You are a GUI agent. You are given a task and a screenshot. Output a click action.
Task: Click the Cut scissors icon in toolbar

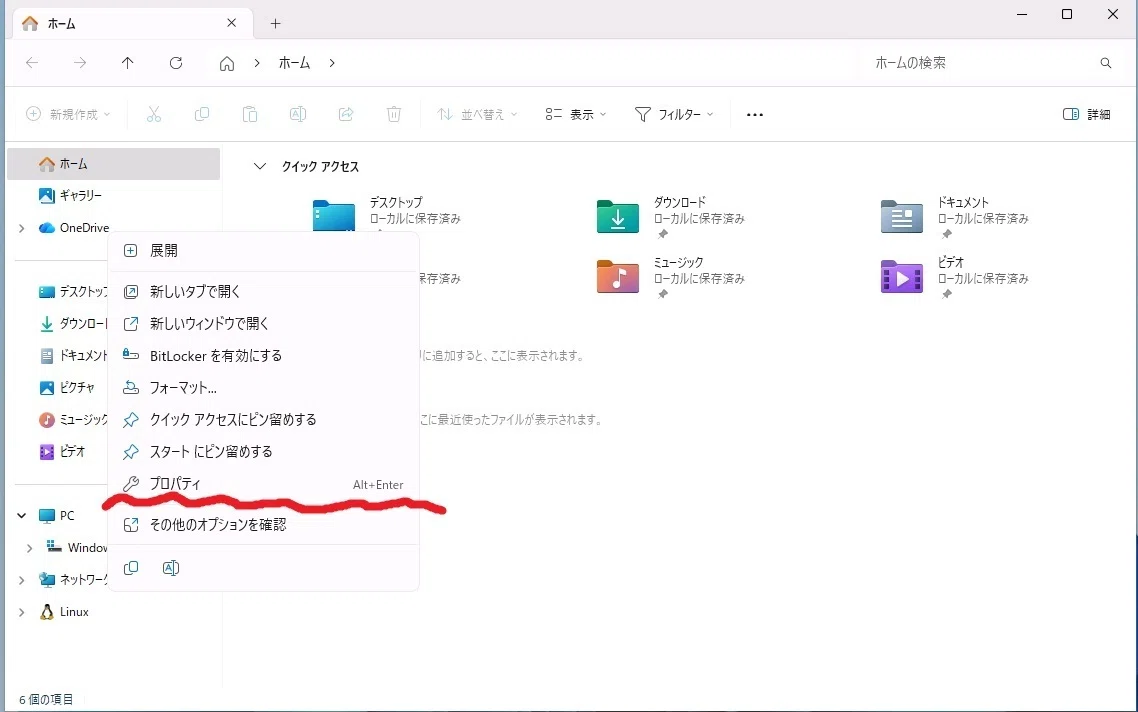[x=154, y=114]
